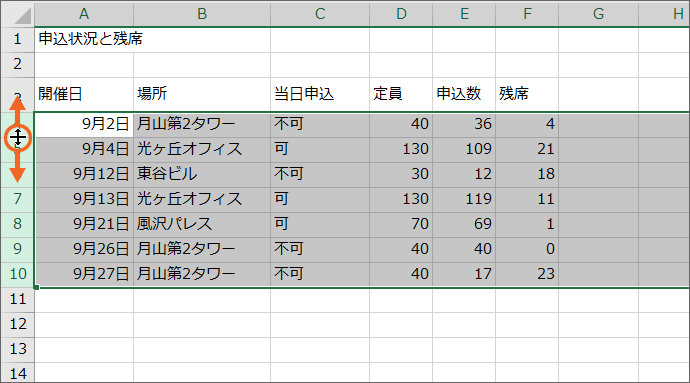Select column G header
The image size is (690, 383).
coord(598,14)
